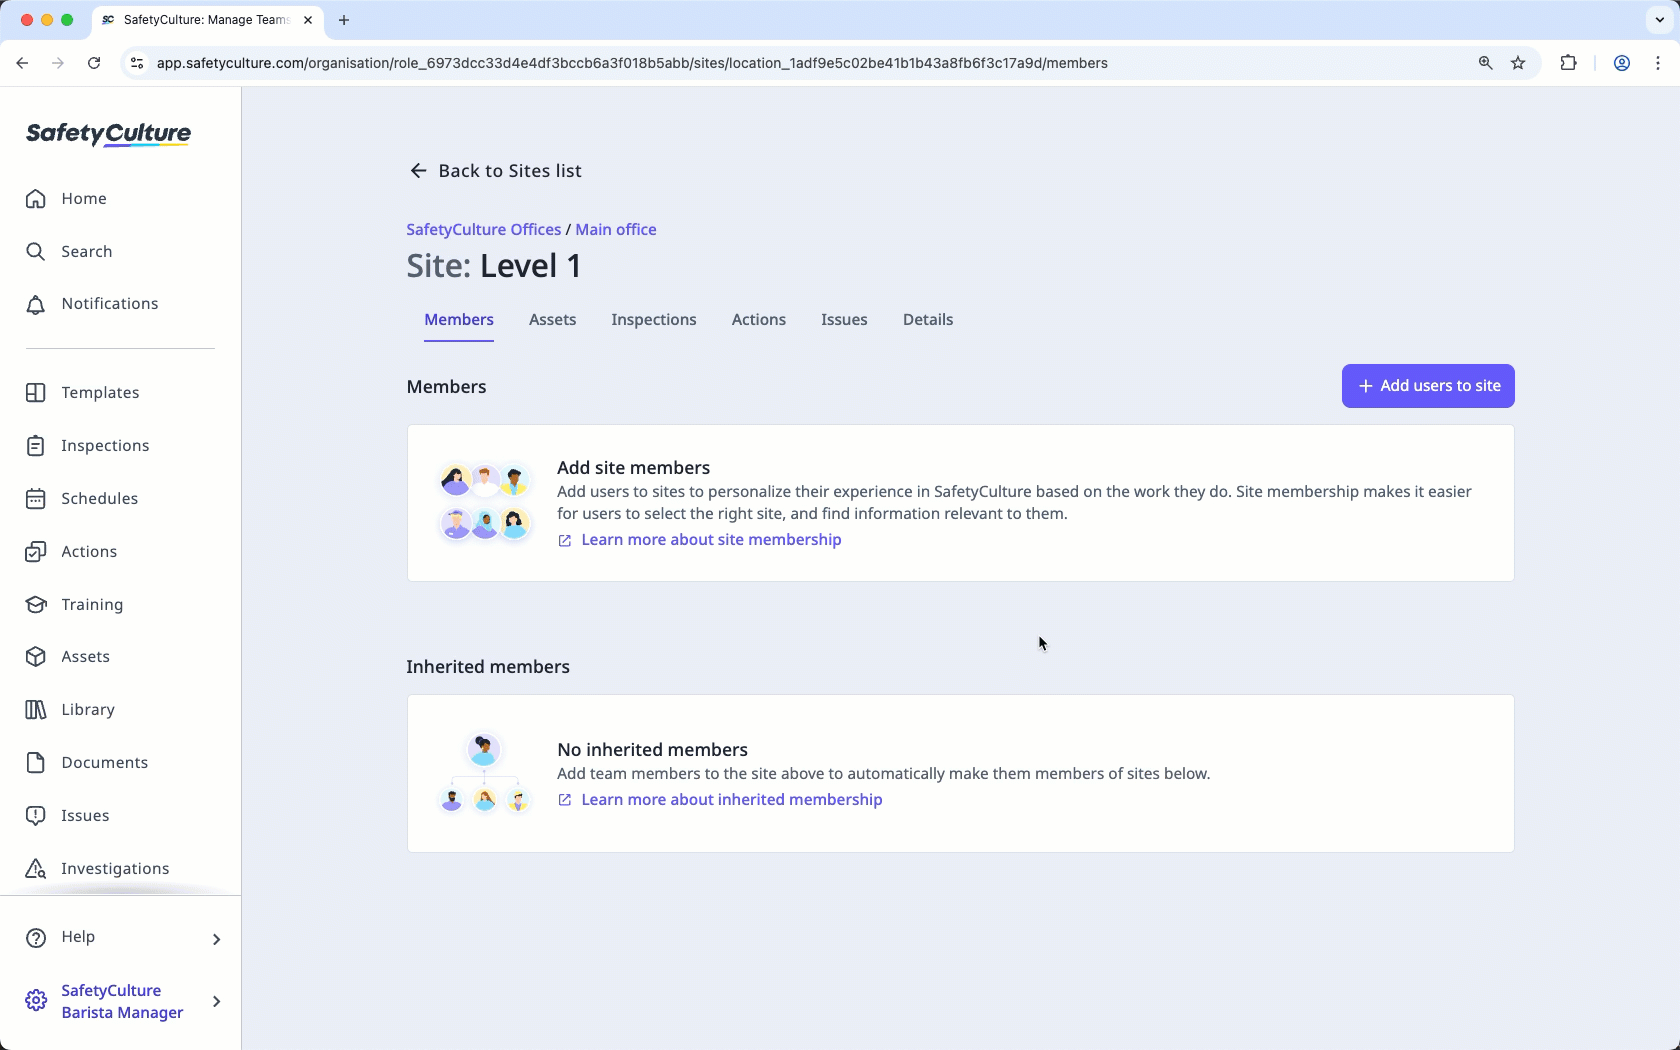Click the Templates icon in sidebar

[x=36, y=393]
